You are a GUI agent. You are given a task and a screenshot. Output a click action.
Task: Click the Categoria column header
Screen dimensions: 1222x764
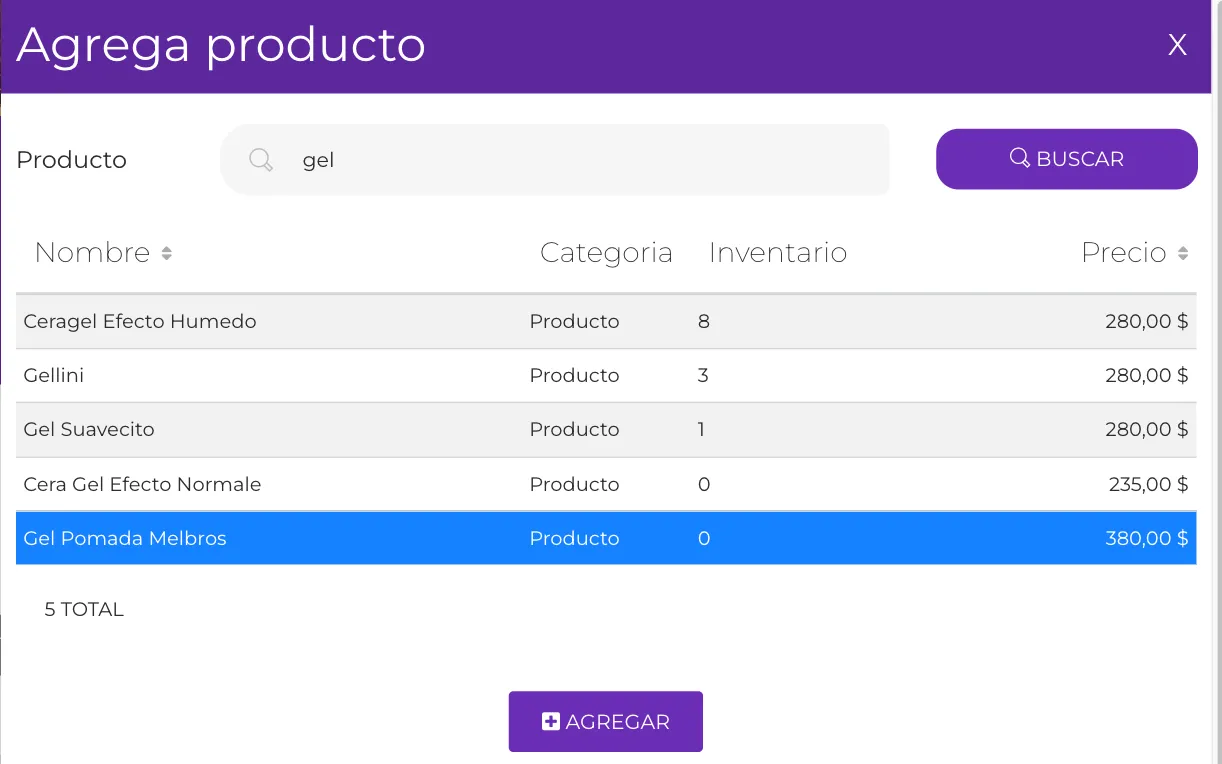click(606, 252)
